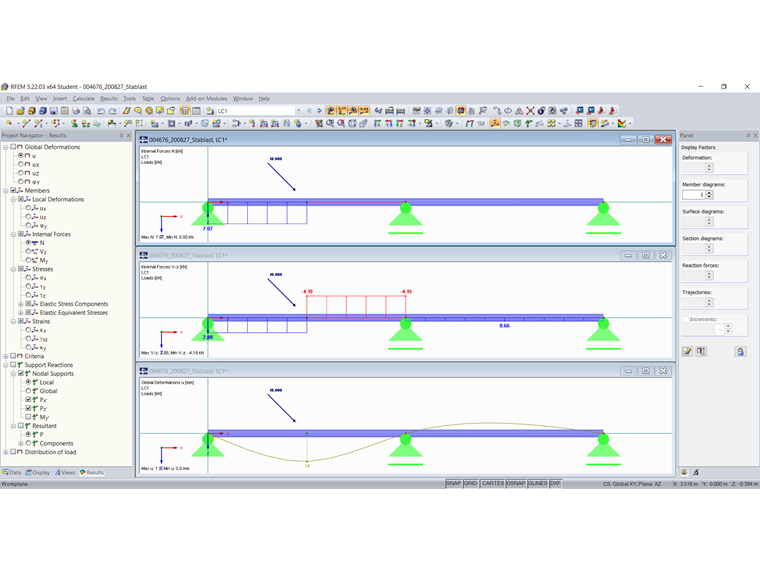Click the view in X direction icon
760x570 pixels.
click(377, 124)
